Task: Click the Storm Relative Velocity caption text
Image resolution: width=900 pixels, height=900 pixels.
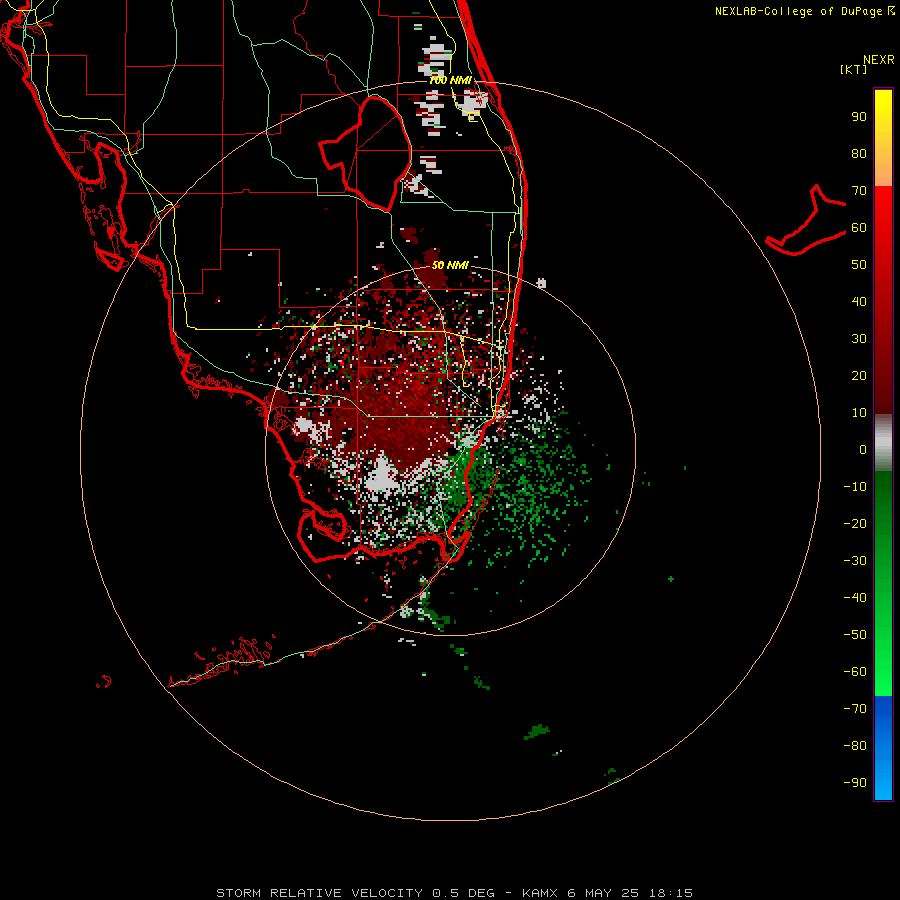Action: (x=454, y=893)
